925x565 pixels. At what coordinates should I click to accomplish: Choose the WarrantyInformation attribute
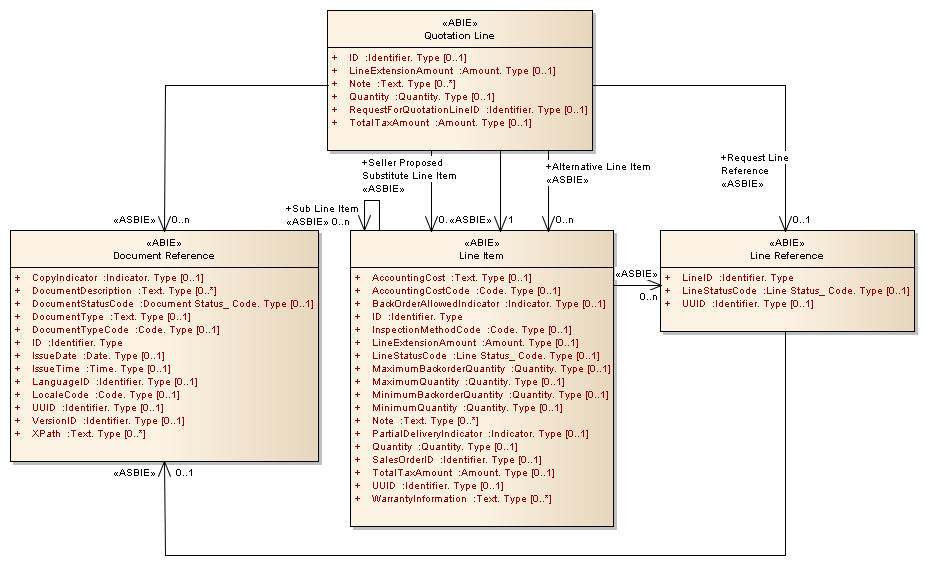461,499
